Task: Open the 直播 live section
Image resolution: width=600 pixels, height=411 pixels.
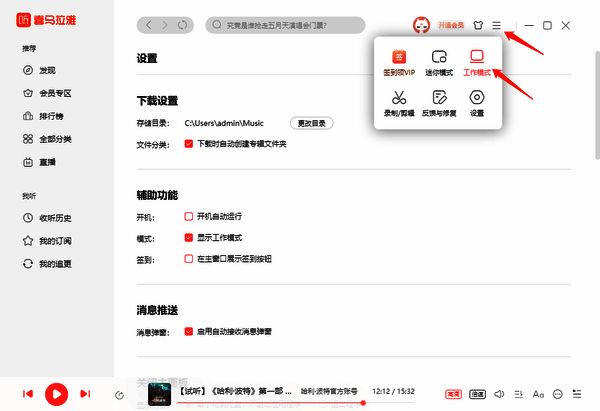Action: pyautogui.click(x=39, y=162)
